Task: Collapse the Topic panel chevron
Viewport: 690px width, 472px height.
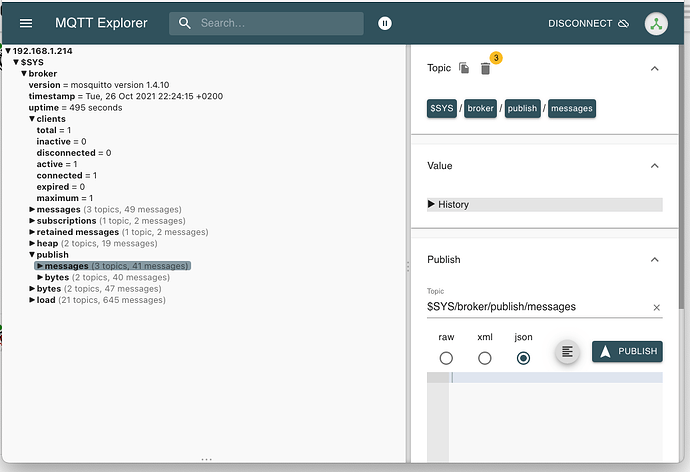Action: 654,69
